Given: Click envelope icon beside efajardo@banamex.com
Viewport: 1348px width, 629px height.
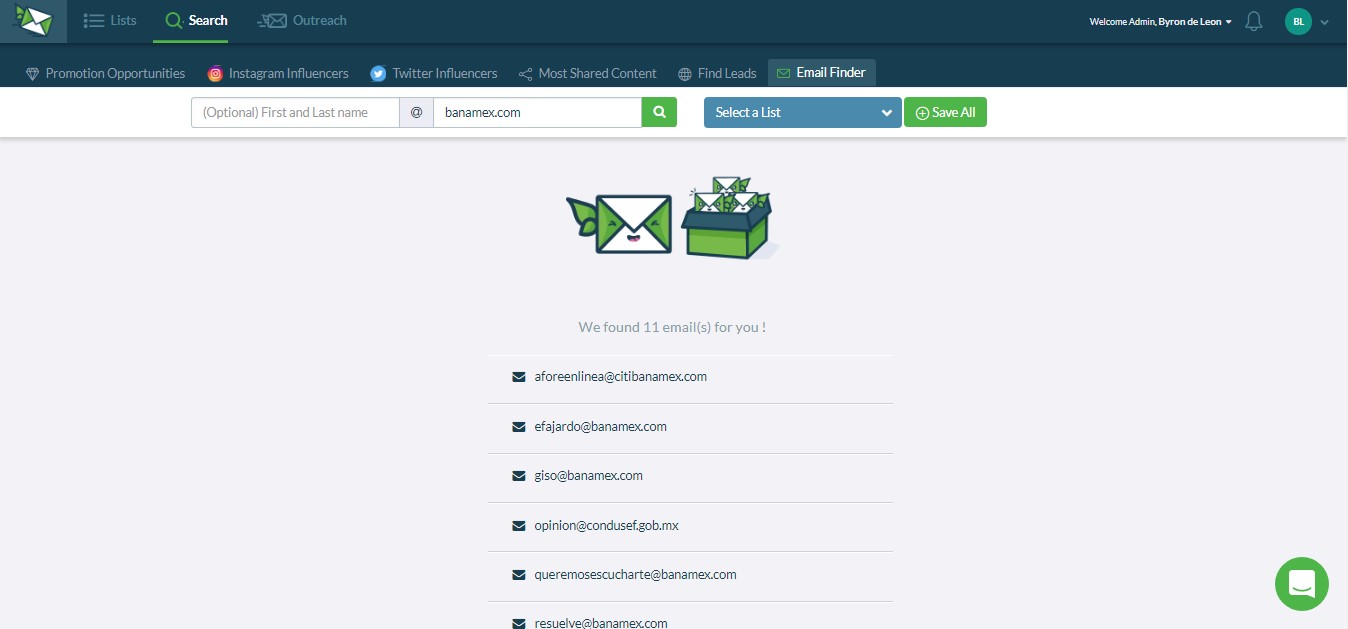Looking at the screenshot, I should point(518,427).
